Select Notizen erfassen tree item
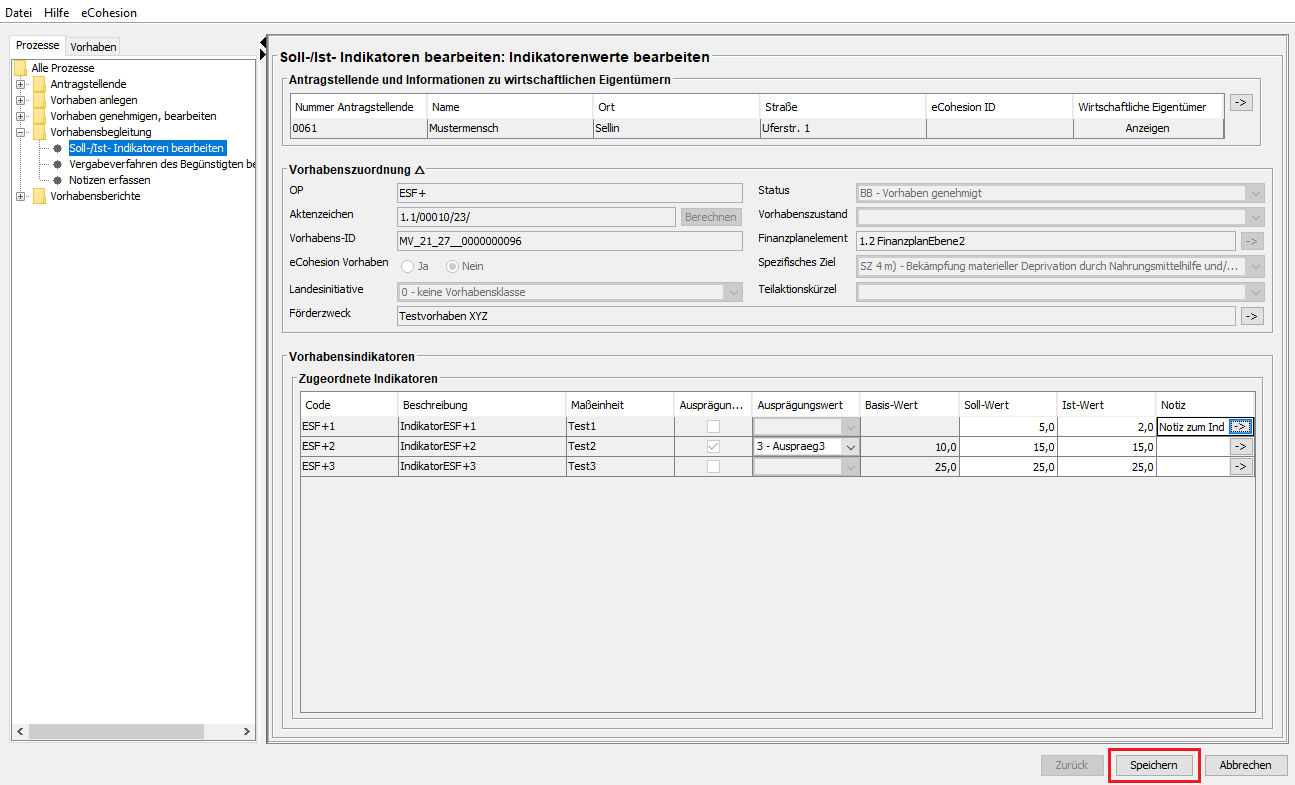 coord(109,180)
